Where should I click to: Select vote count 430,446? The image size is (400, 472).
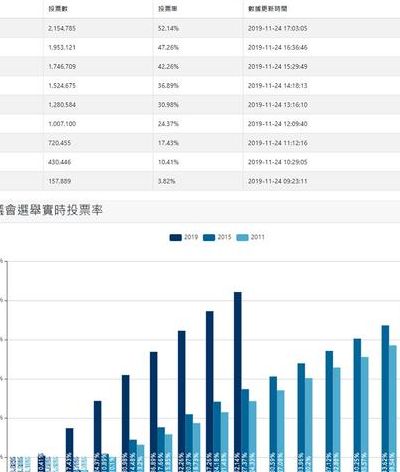click(x=60, y=162)
